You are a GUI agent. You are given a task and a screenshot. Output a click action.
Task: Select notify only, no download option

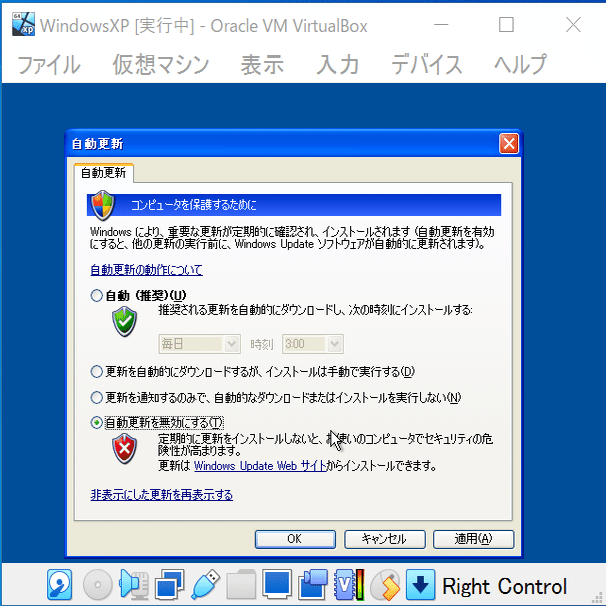click(96, 397)
